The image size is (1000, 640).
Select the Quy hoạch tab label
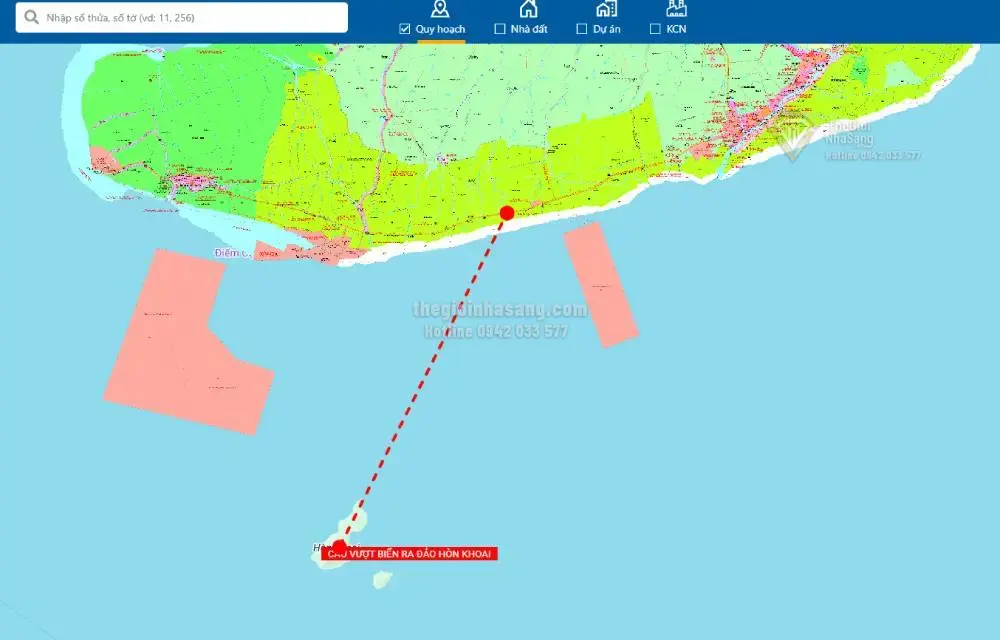(x=440, y=29)
